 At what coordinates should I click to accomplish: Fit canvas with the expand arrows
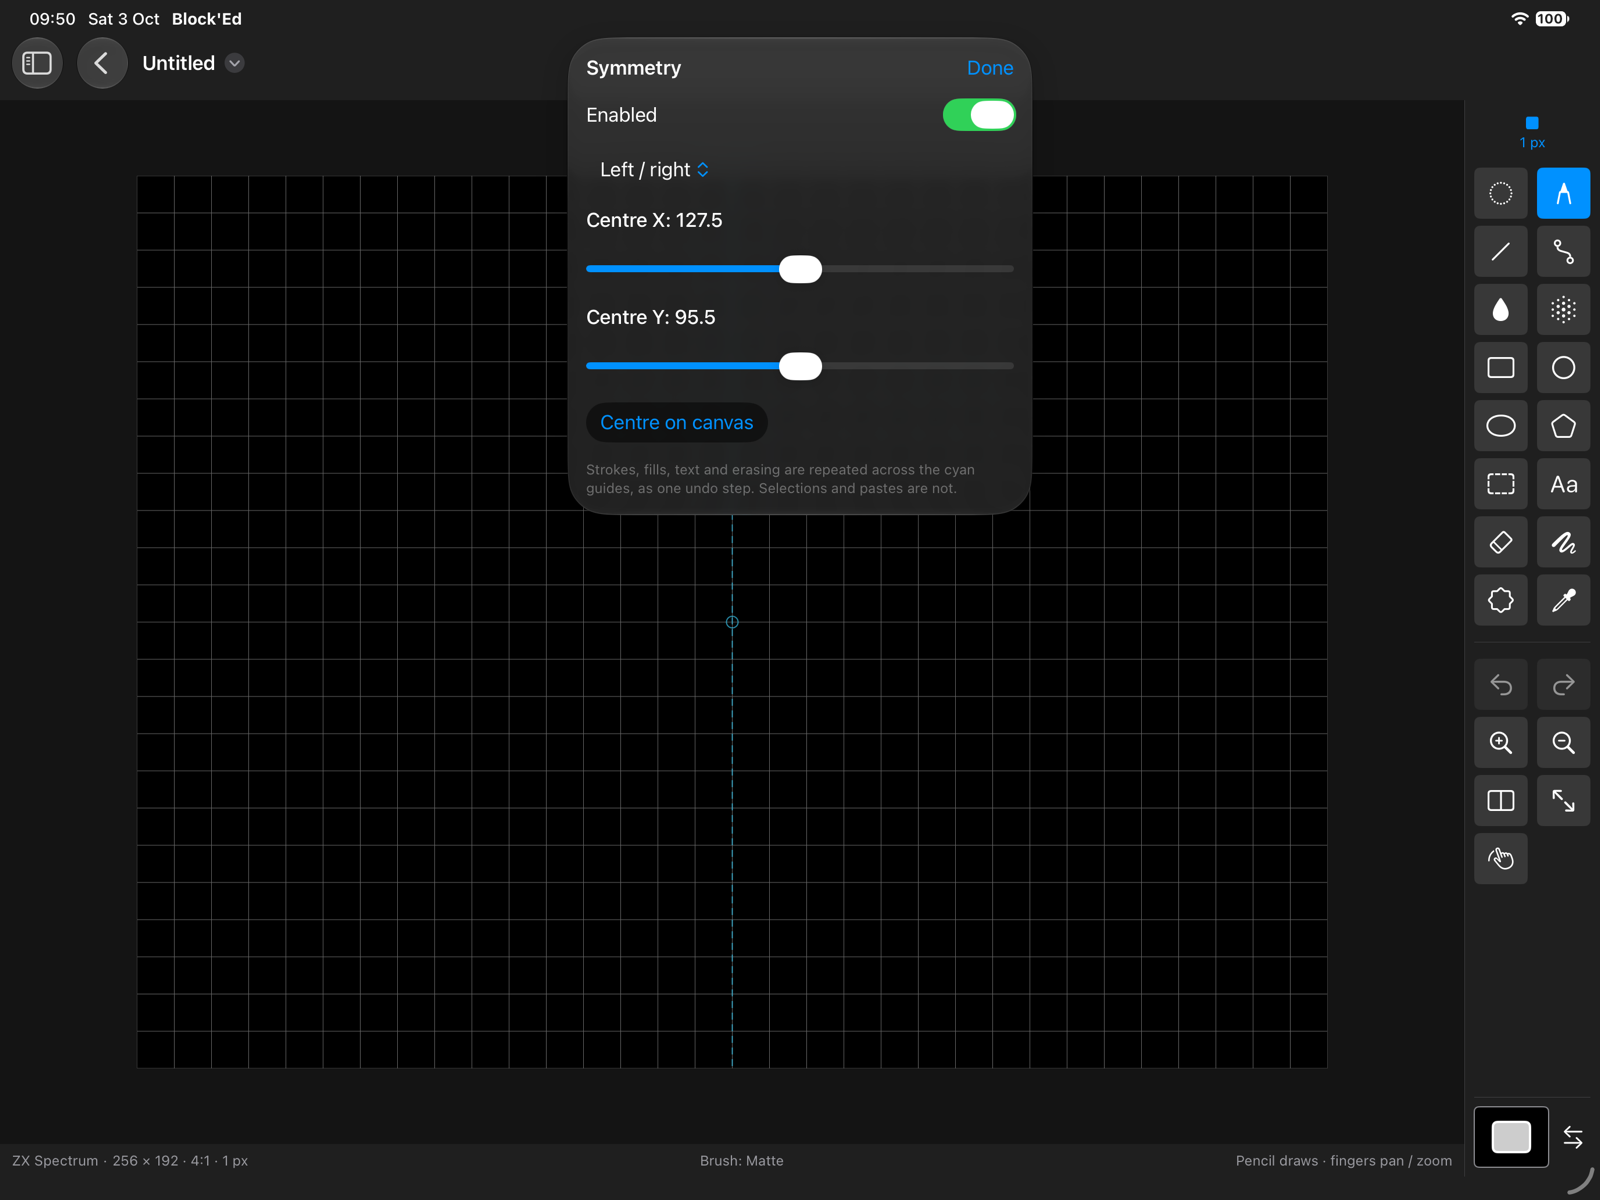tap(1563, 800)
